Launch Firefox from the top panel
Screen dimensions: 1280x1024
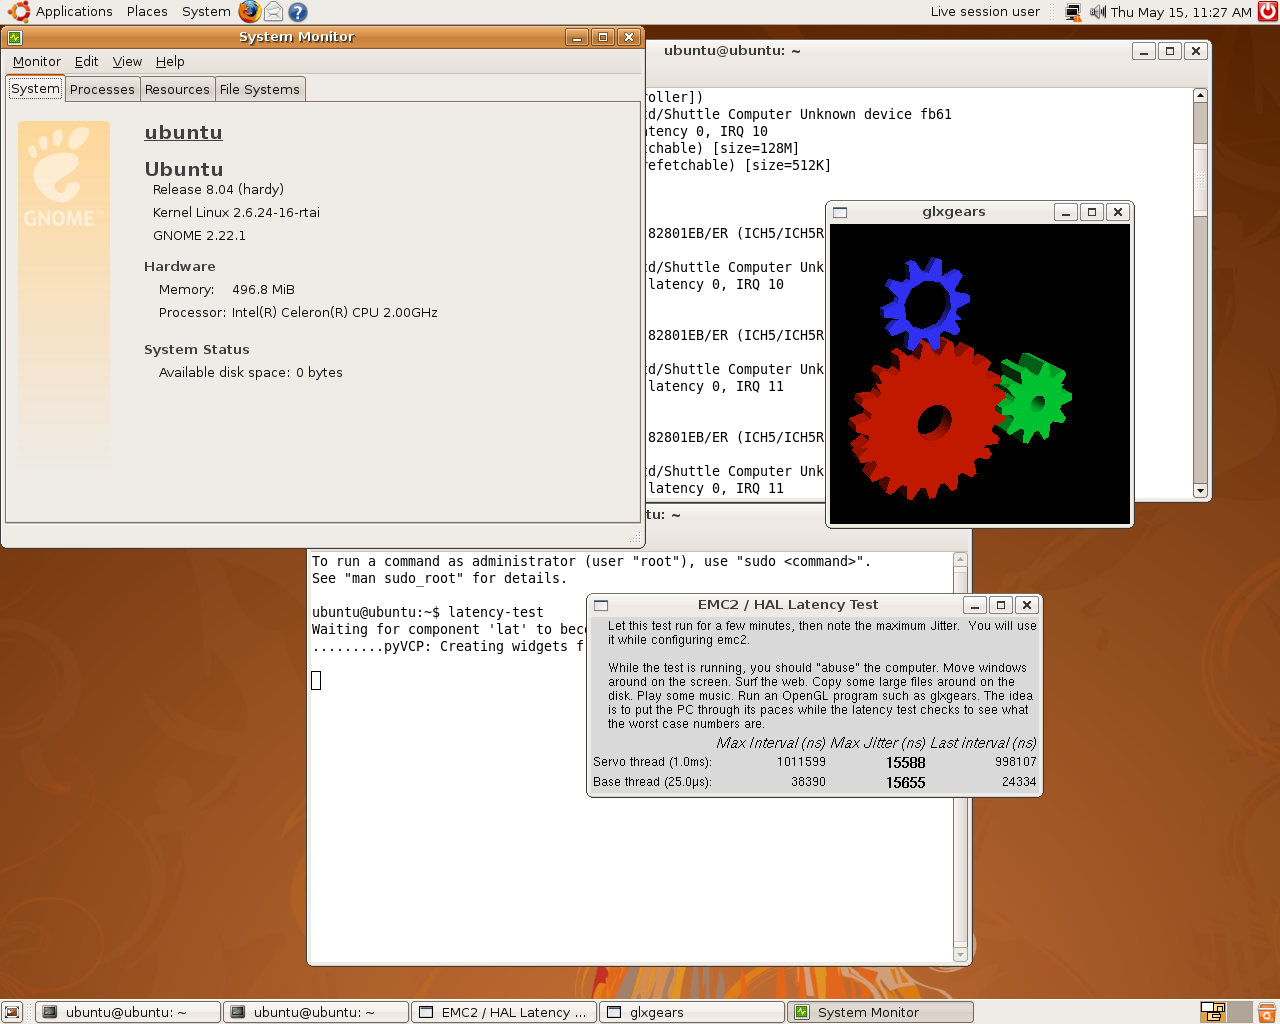[249, 12]
